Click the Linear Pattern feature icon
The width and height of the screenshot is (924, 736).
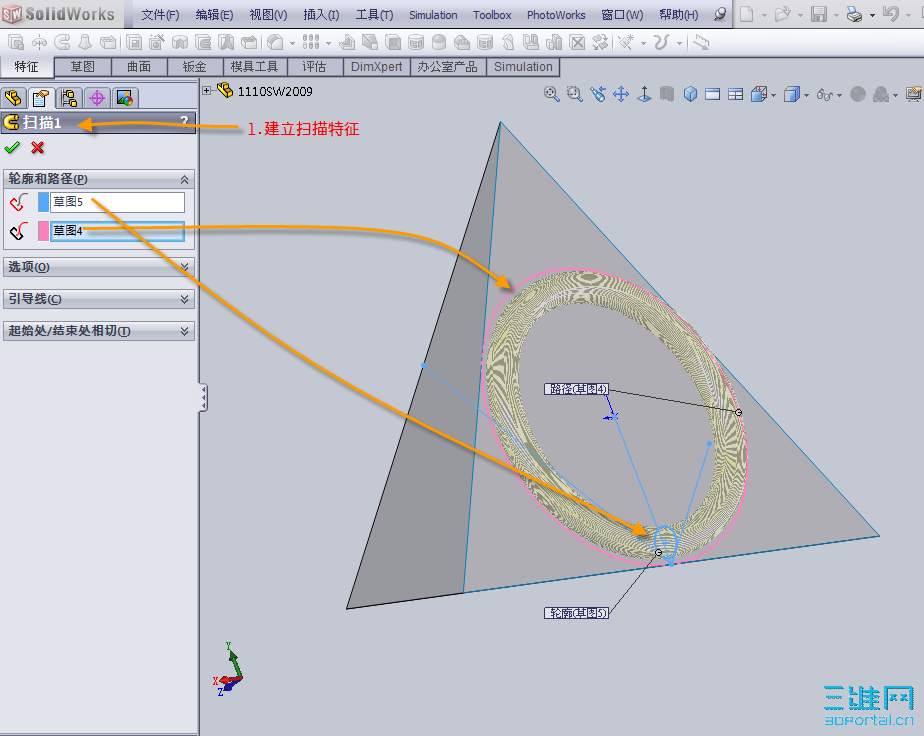pos(311,42)
